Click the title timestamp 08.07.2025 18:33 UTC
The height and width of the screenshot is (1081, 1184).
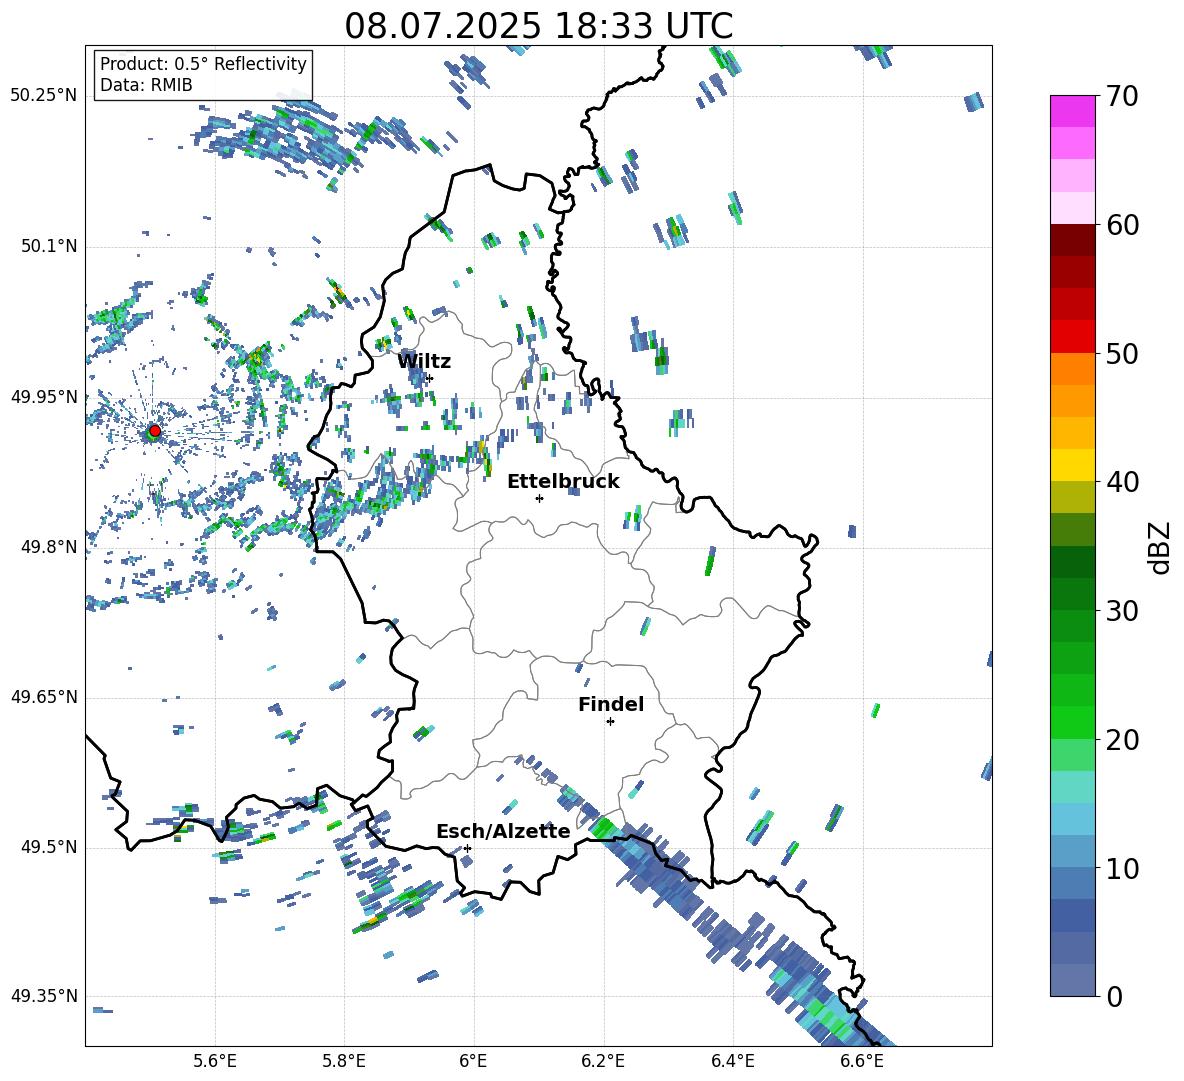[538, 26]
